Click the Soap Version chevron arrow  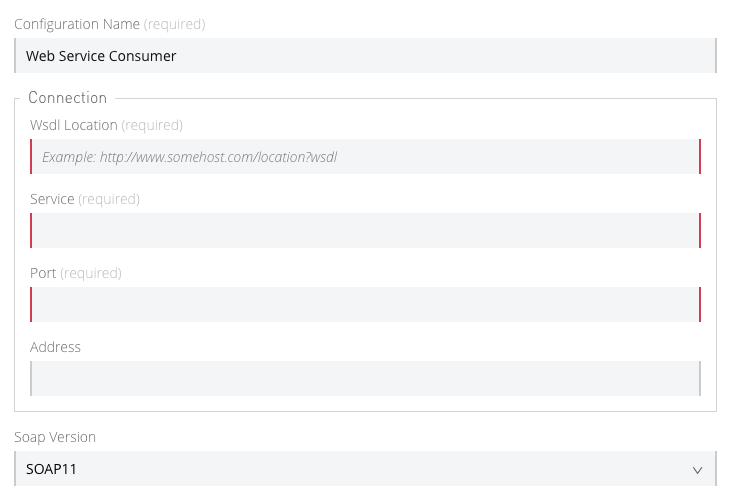click(x=697, y=469)
